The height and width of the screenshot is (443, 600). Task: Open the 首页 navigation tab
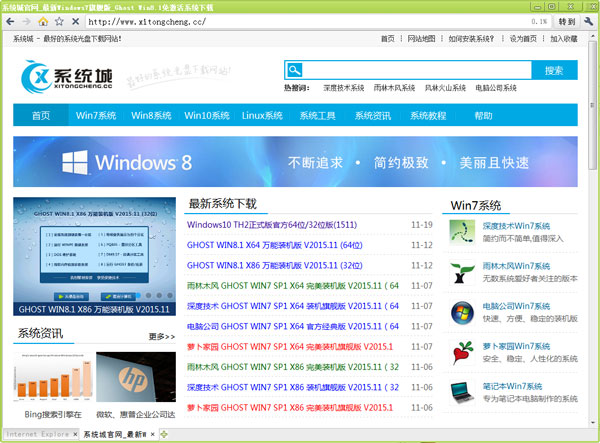point(41,115)
